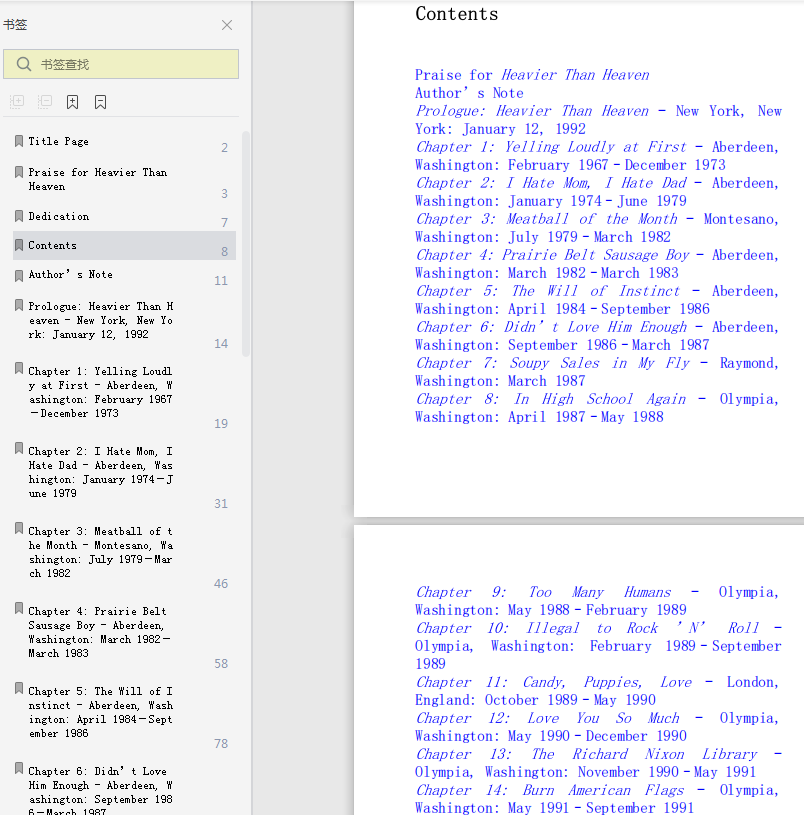Follow Chapter 4 Prairie Belt Sausage Boy link
The width and height of the screenshot is (804, 815).
pyautogui.click(x=597, y=264)
